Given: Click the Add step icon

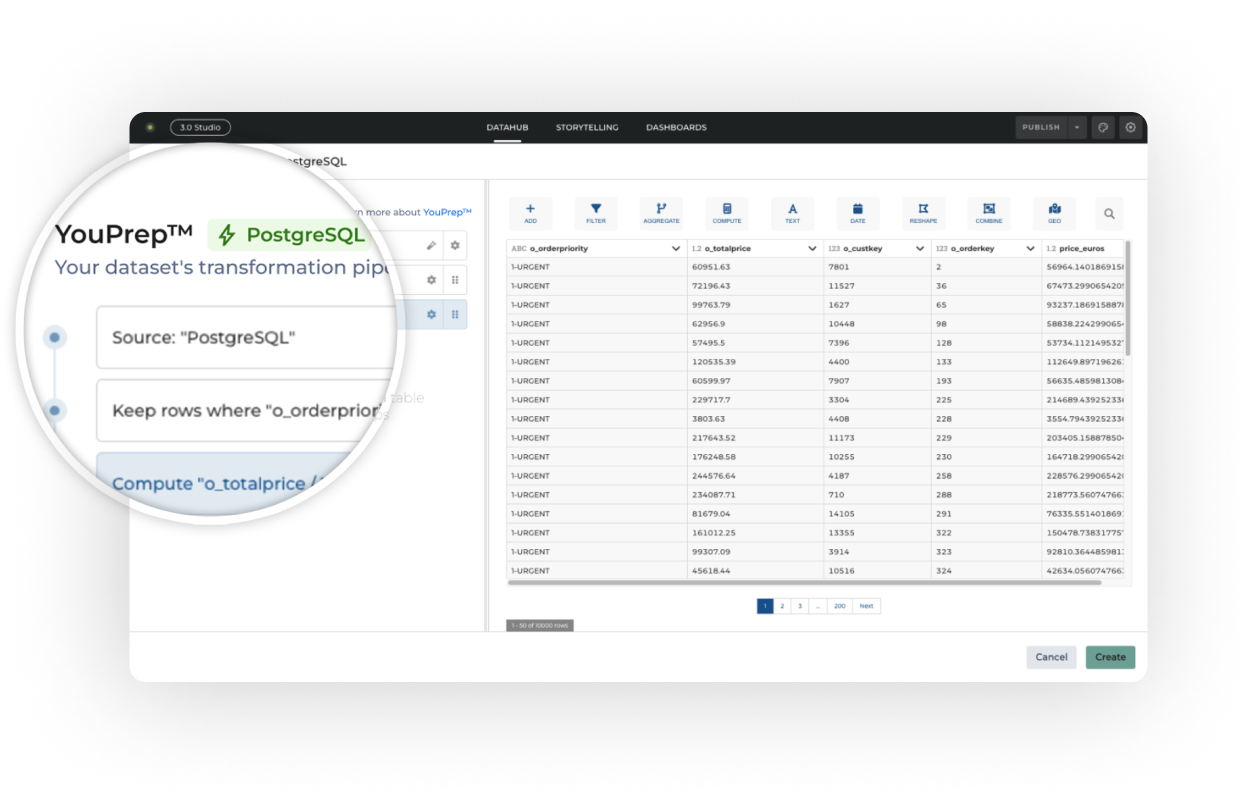Looking at the screenshot, I should click(x=530, y=212).
